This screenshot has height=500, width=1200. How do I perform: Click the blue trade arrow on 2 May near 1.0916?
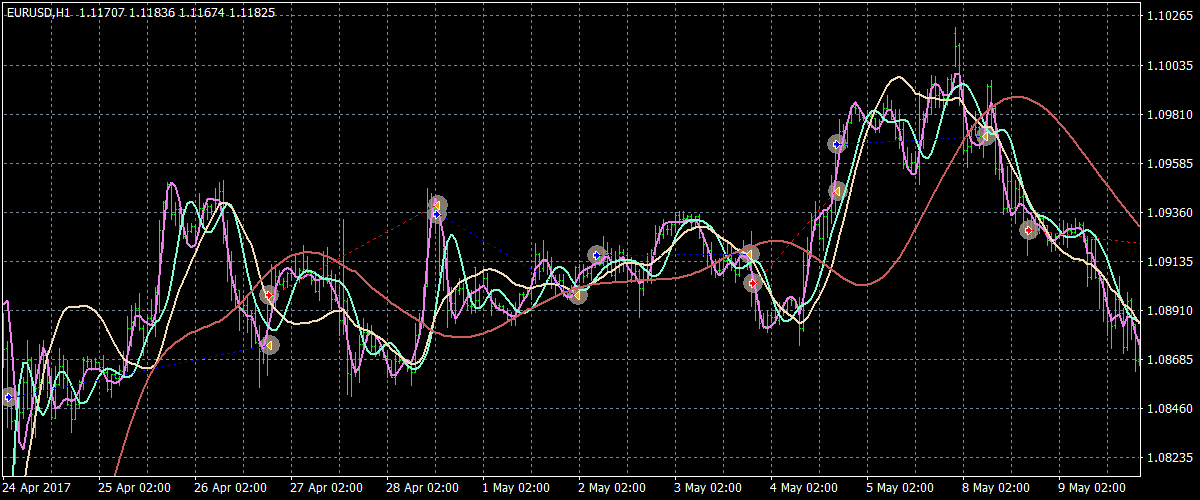click(x=597, y=255)
